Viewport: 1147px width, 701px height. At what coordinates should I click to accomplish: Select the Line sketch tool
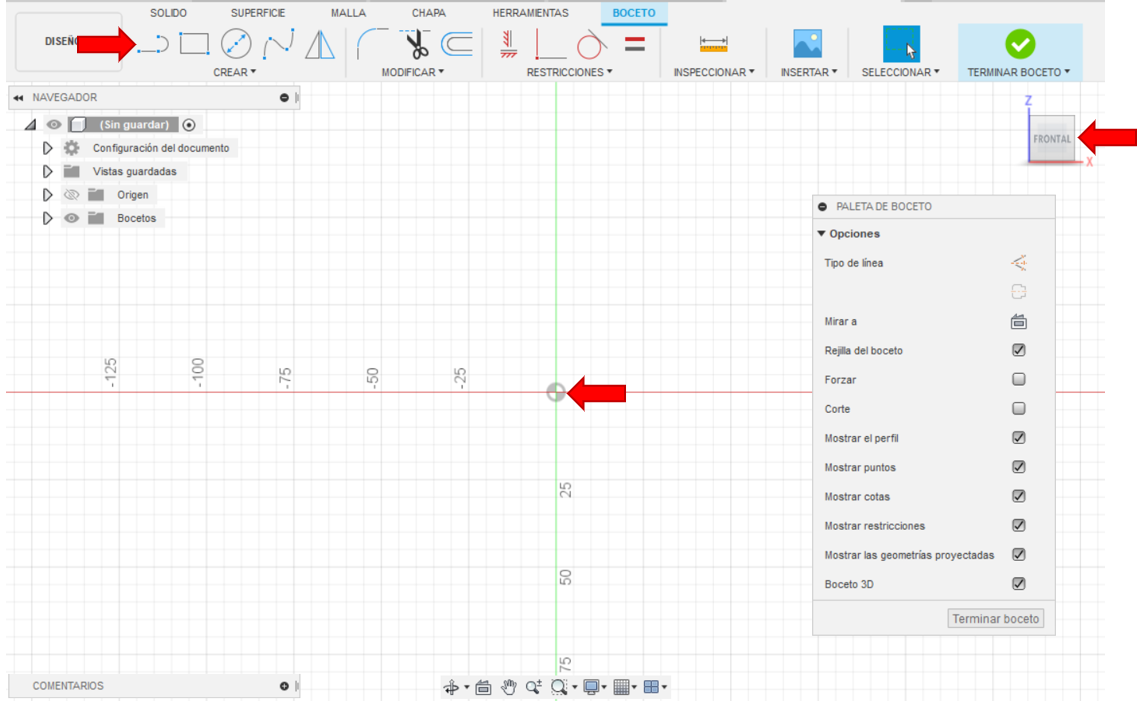(153, 45)
